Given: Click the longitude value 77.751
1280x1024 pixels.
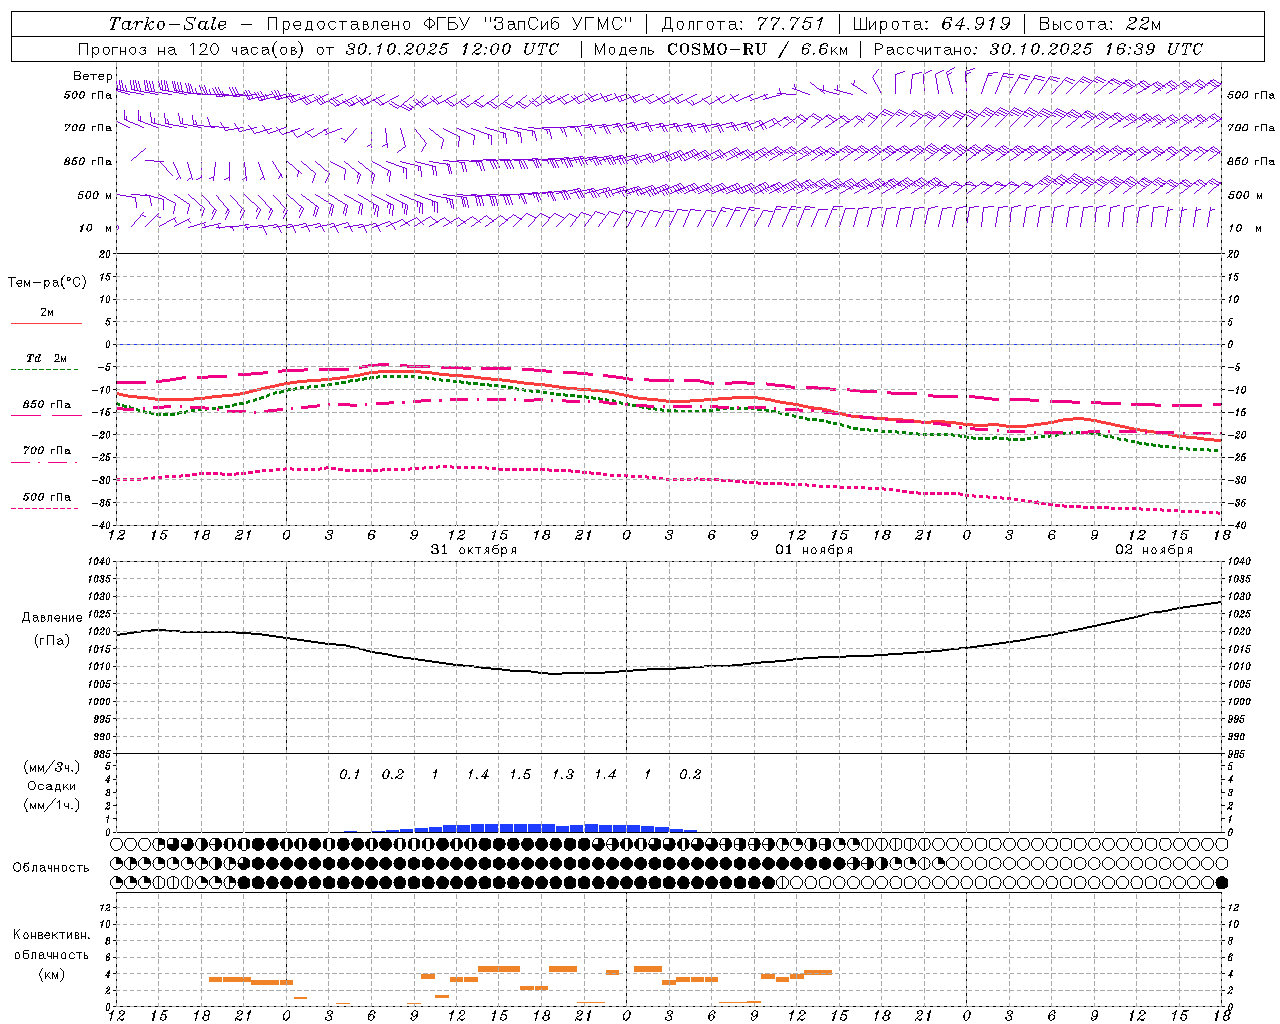Looking at the screenshot, I should pyautogui.click(x=791, y=24).
